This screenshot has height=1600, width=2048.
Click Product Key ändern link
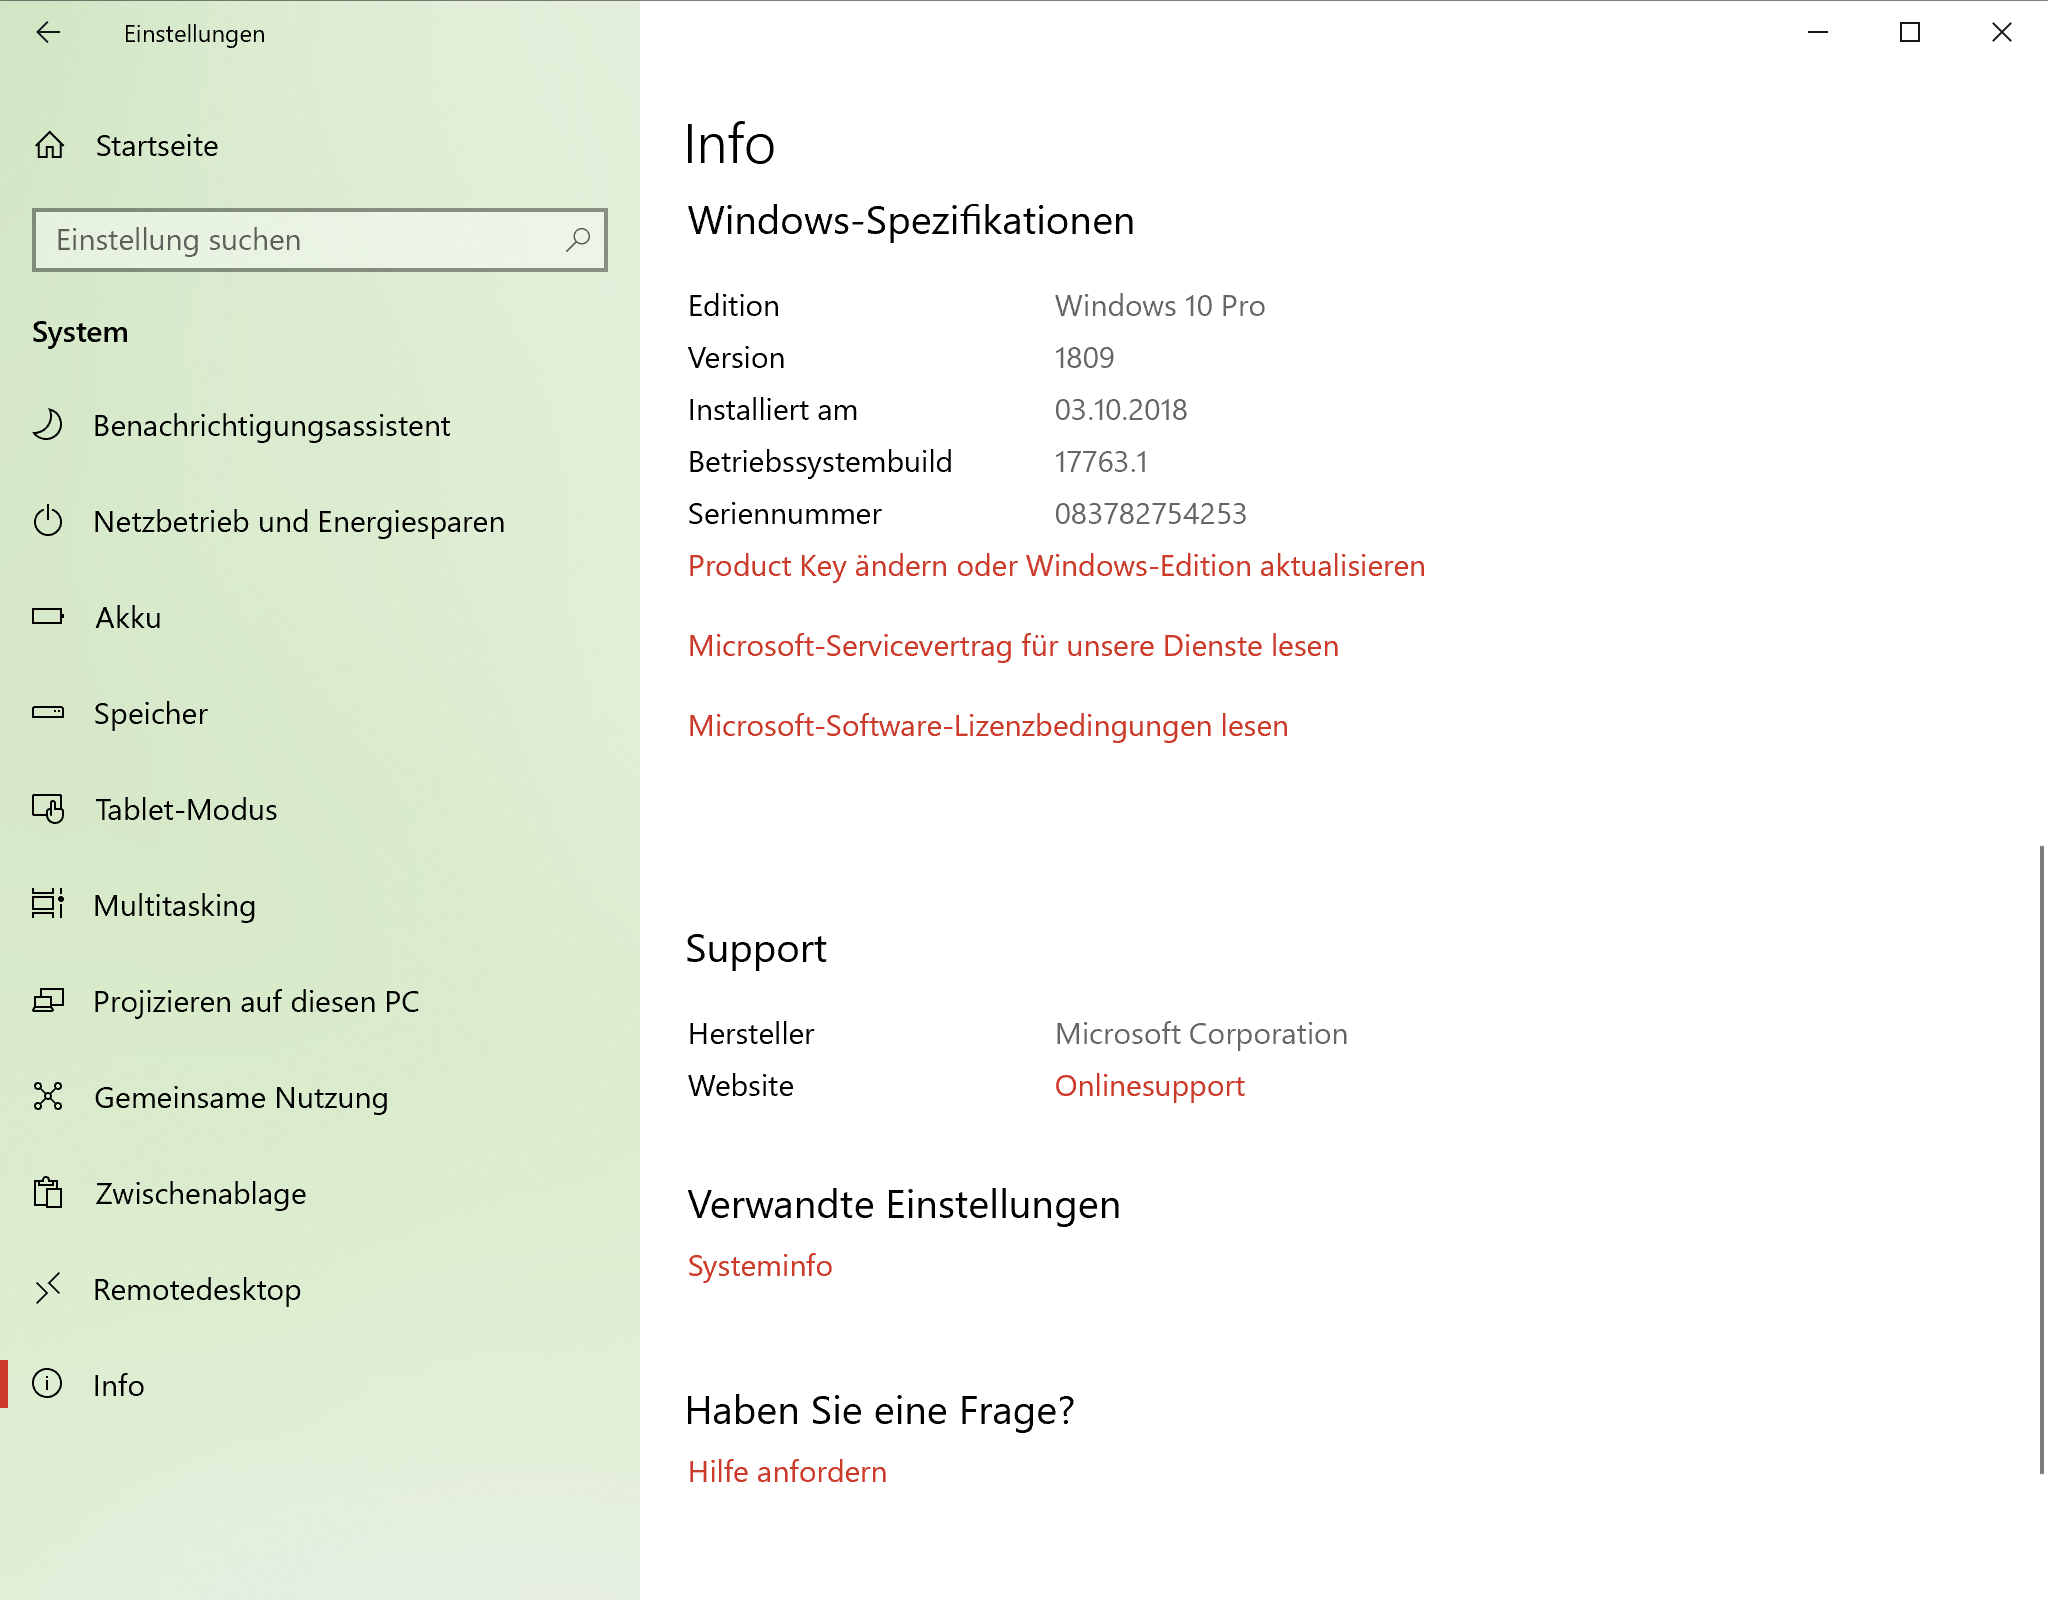(x=1056, y=566)
